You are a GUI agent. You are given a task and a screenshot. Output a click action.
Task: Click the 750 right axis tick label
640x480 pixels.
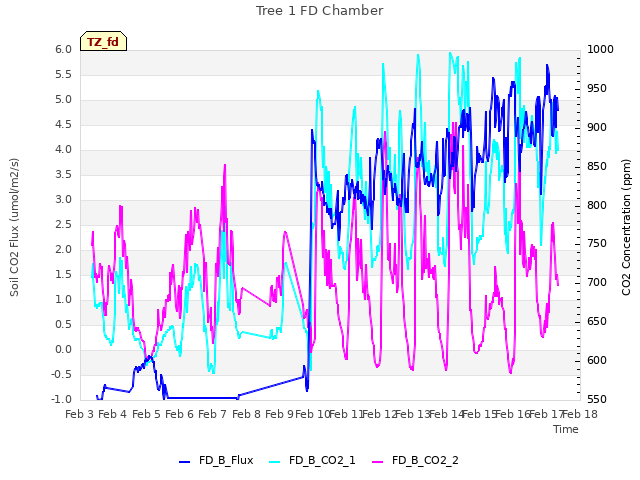click(x=597, y=244)
